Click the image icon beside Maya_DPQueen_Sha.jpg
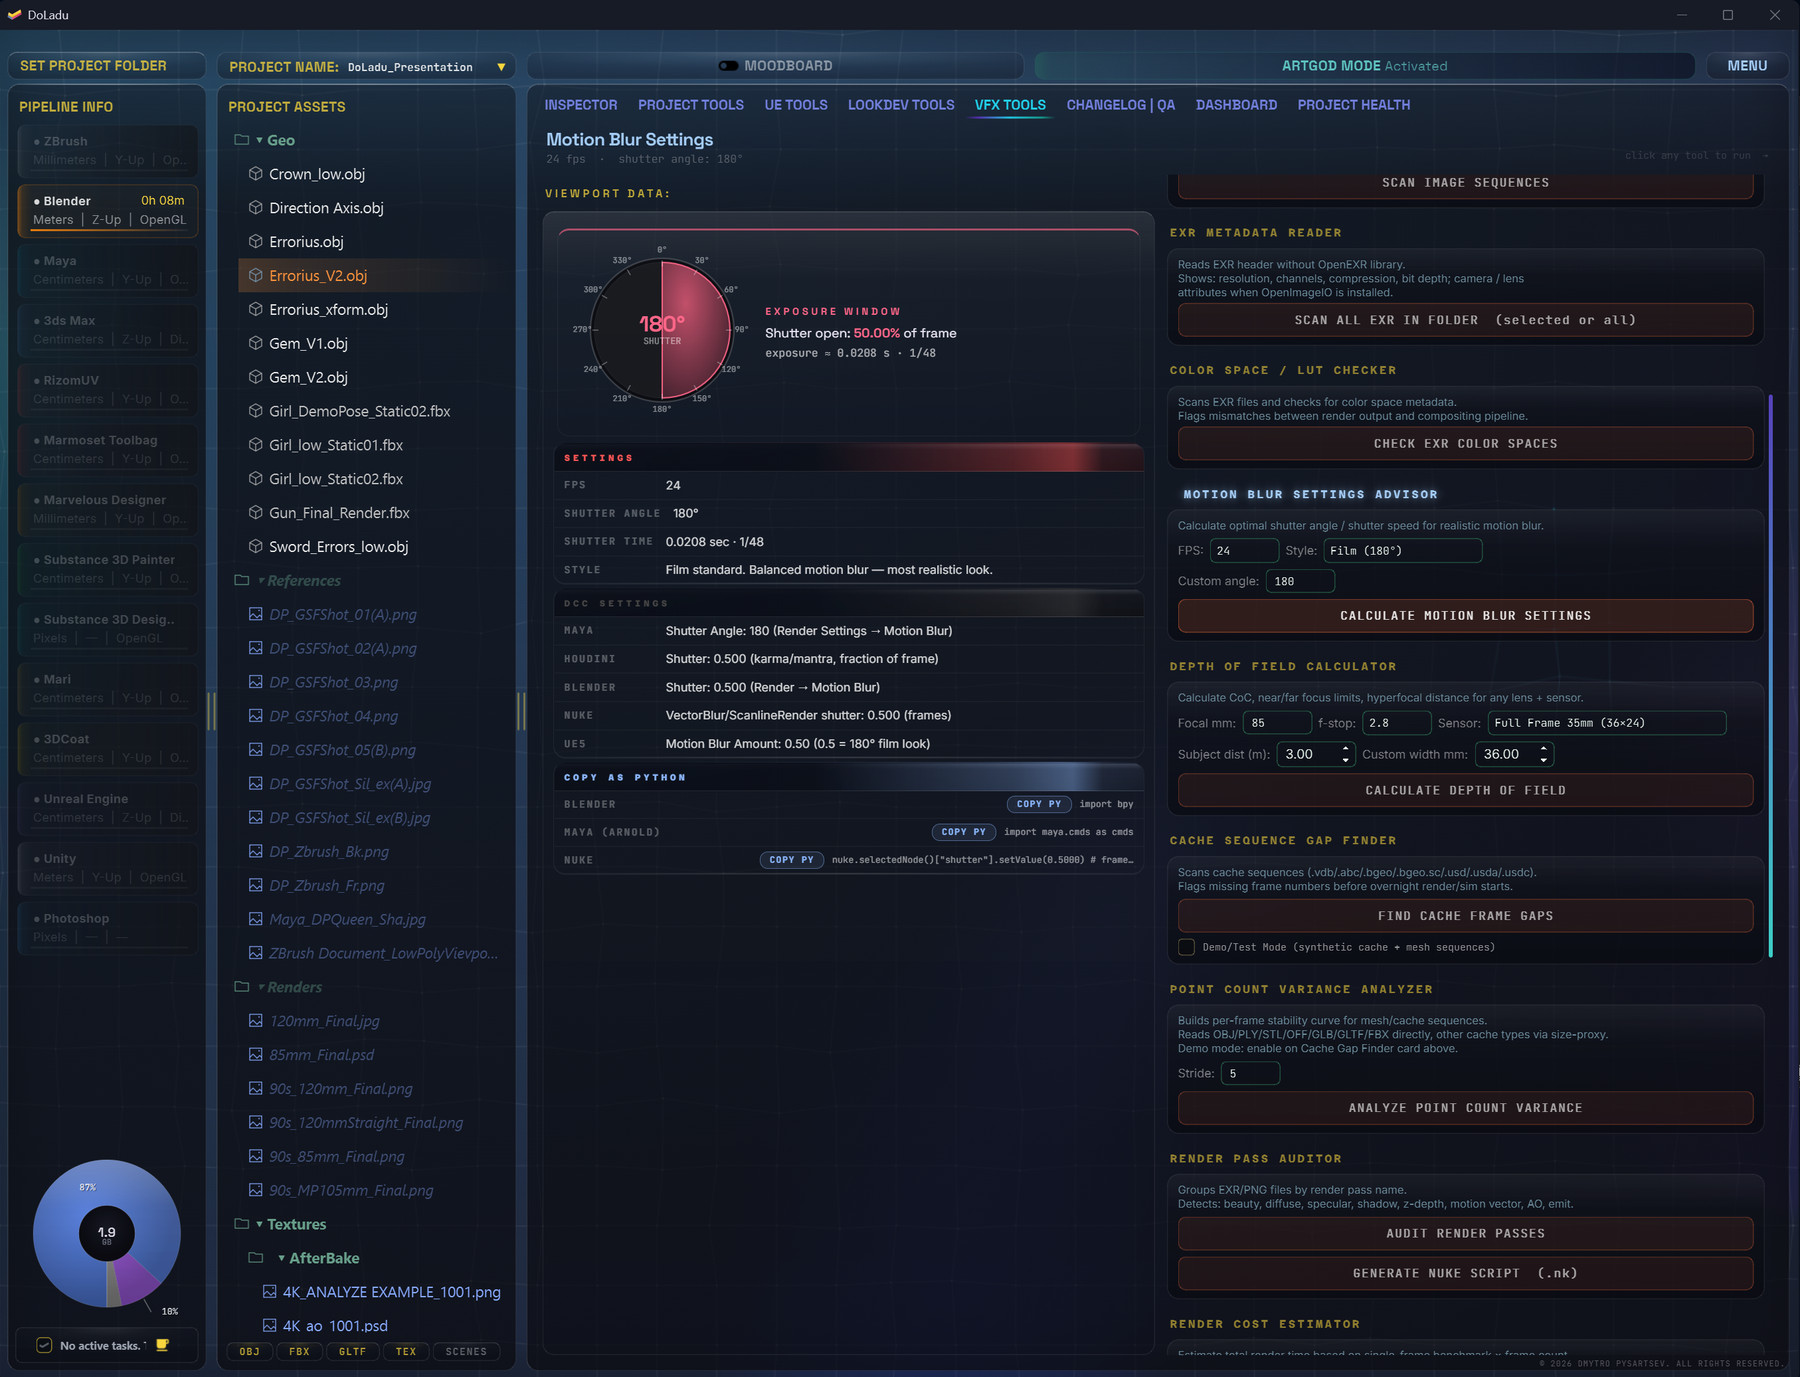This screenshot has width=1800, height=1377. click(x=255, y=919)
